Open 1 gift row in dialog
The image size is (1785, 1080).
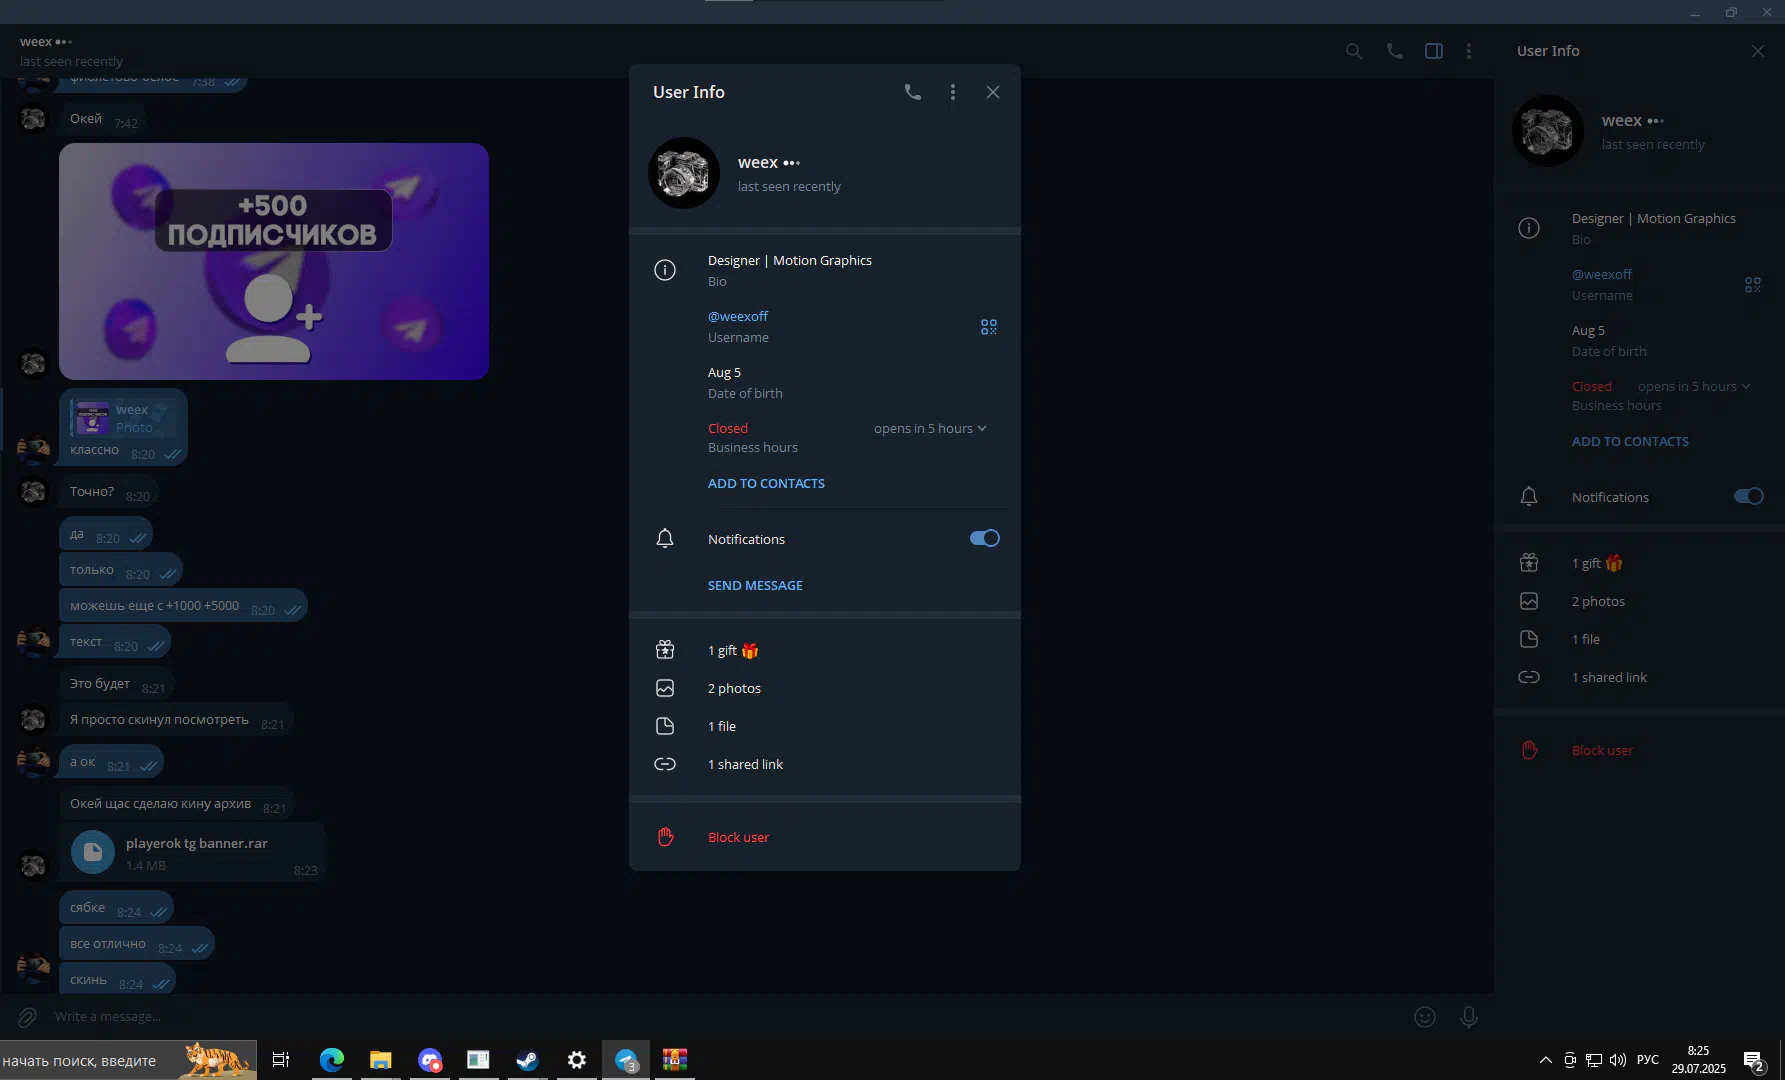pyautogui.click(x=825, y=650)
